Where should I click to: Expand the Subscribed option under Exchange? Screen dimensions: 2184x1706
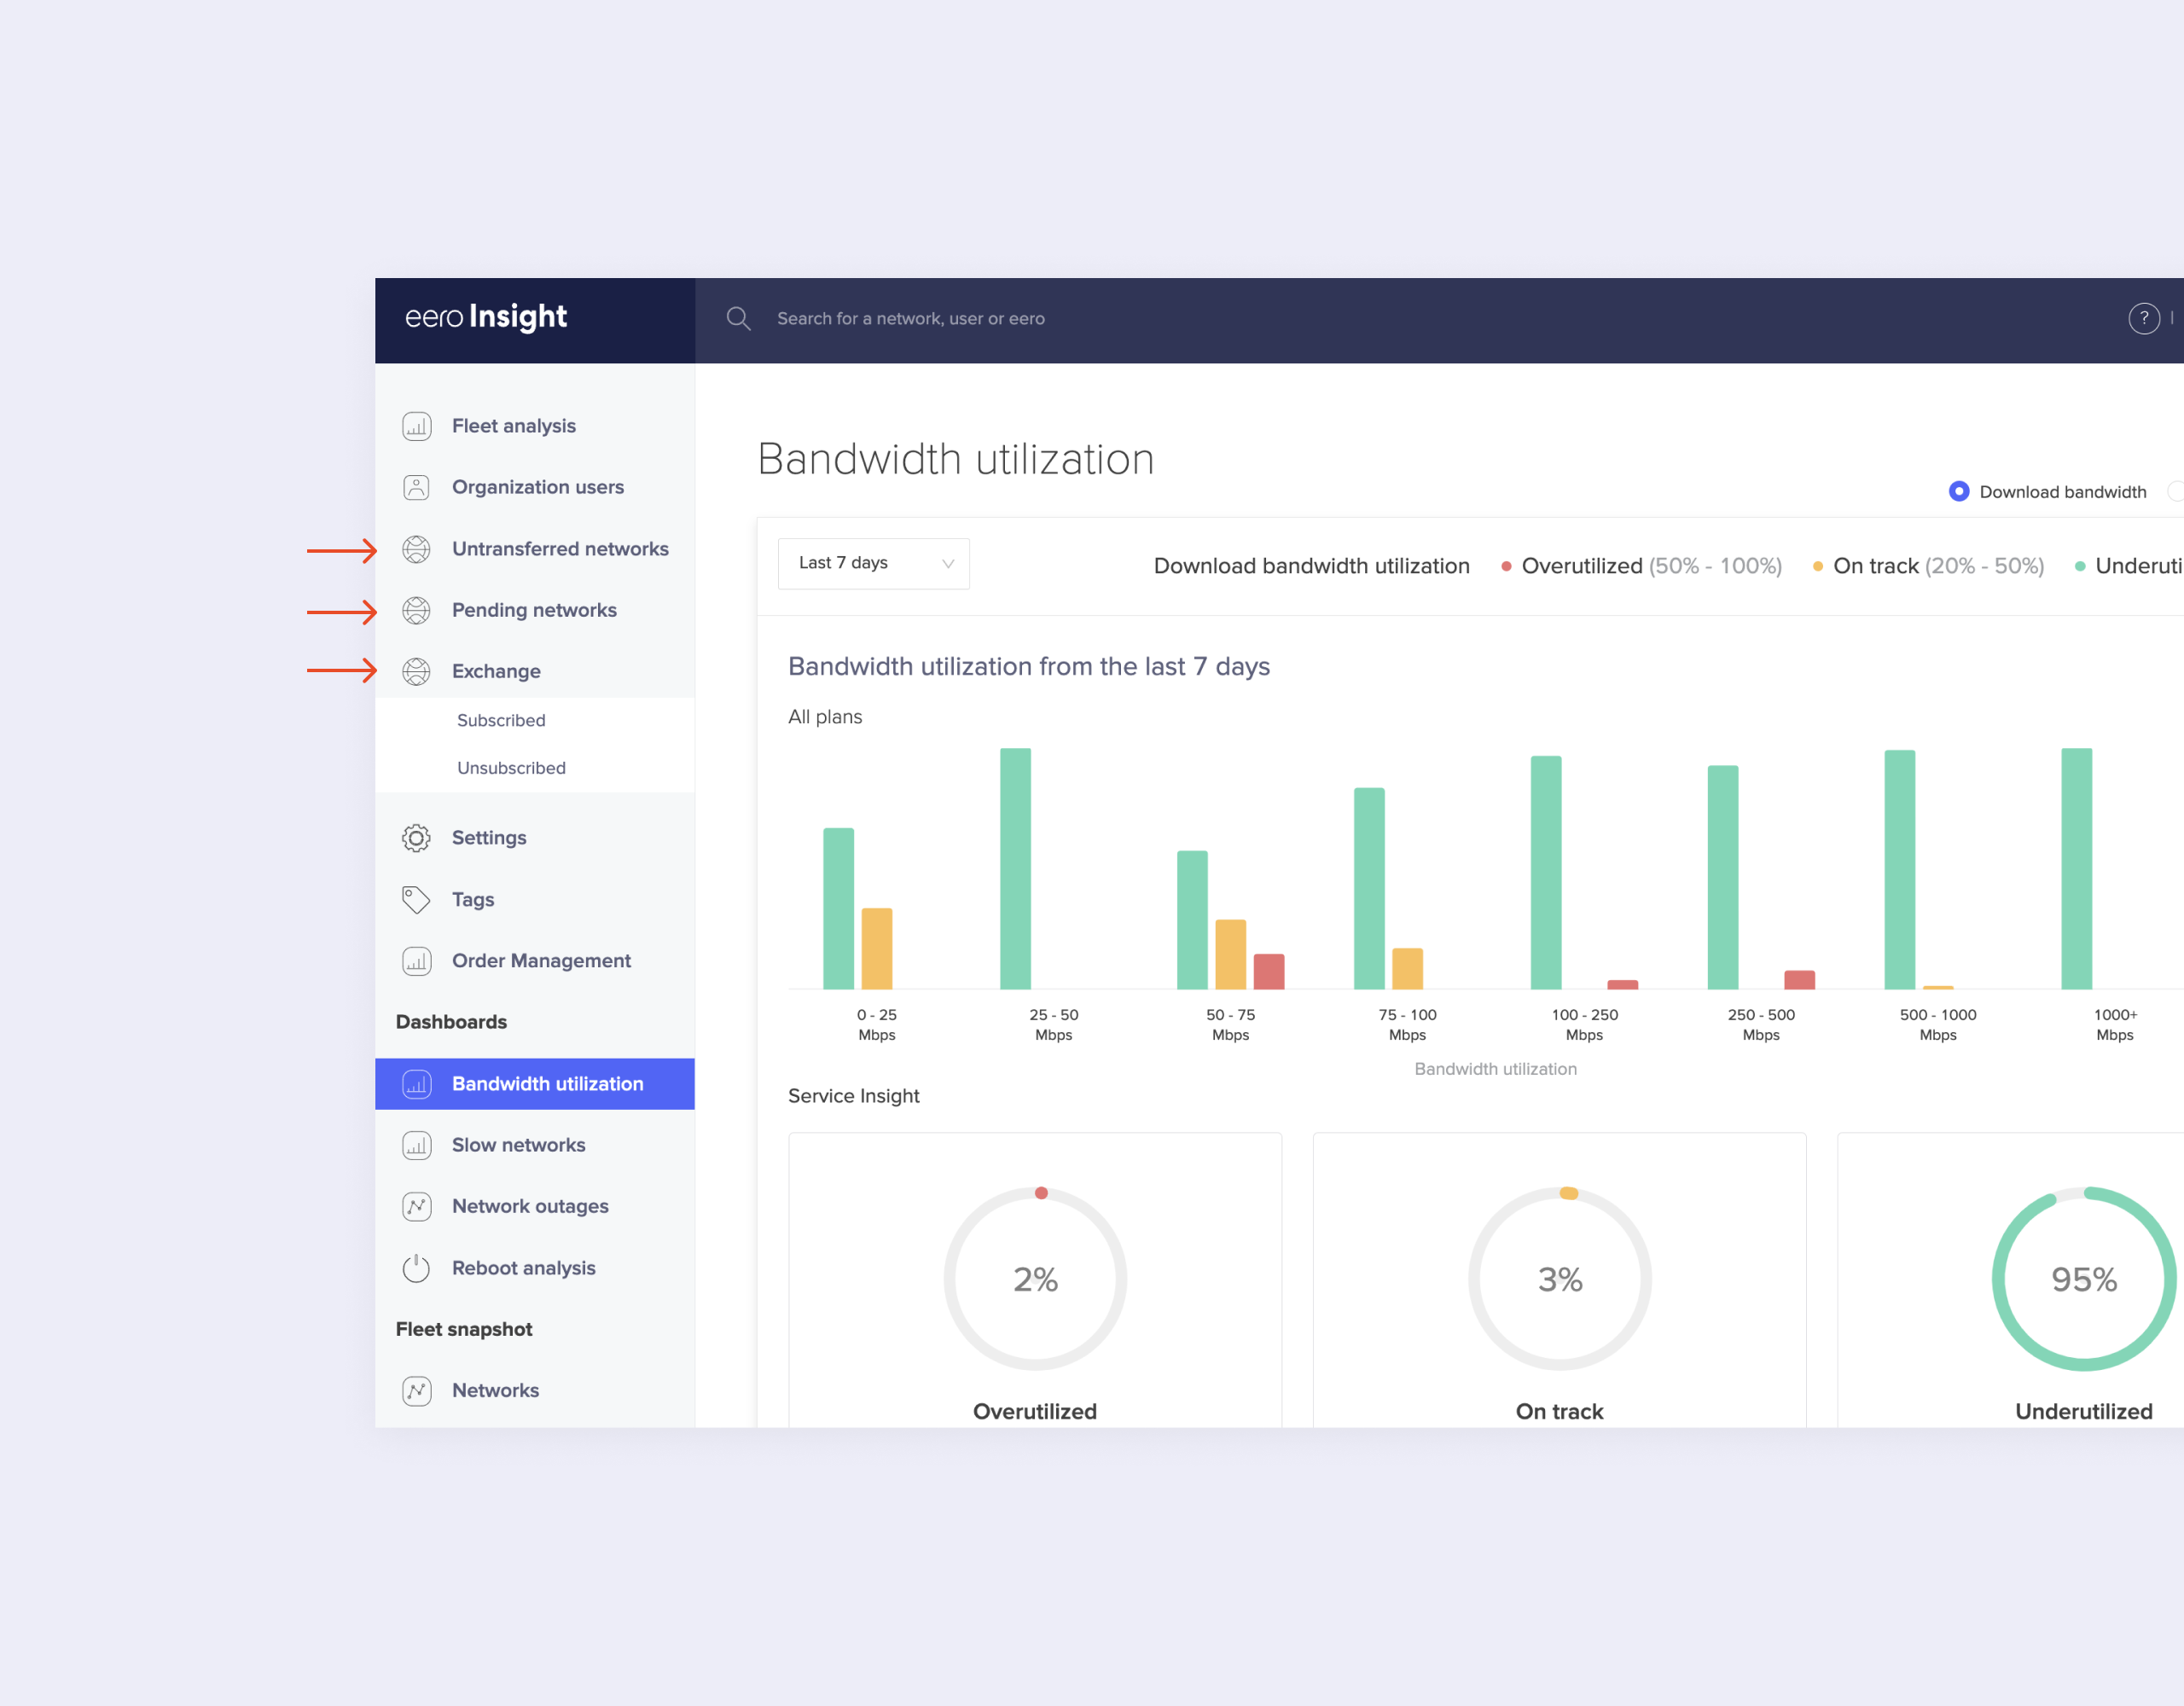coord(502,718)
